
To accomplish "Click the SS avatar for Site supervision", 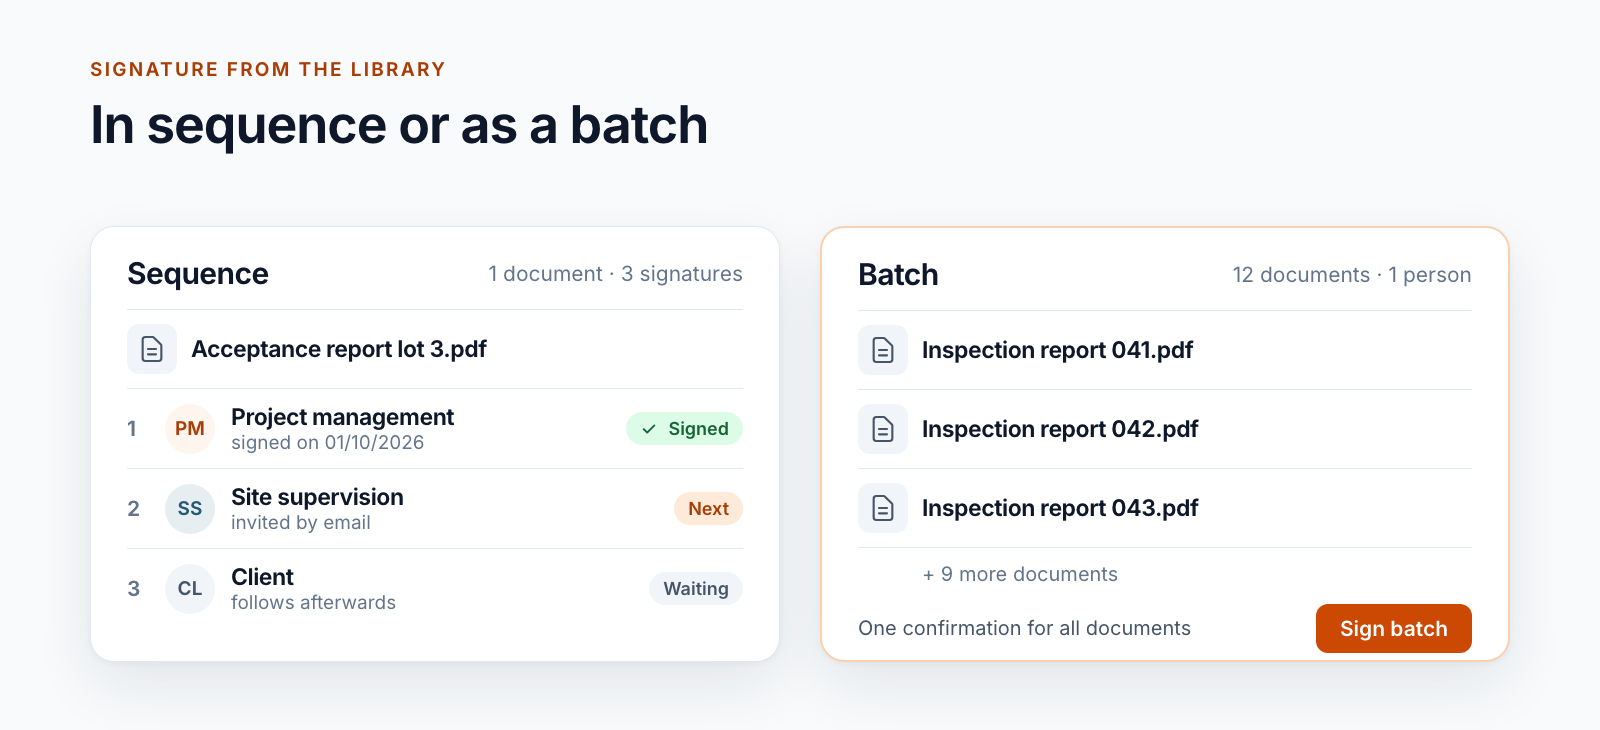I will (x=190, y=509).
